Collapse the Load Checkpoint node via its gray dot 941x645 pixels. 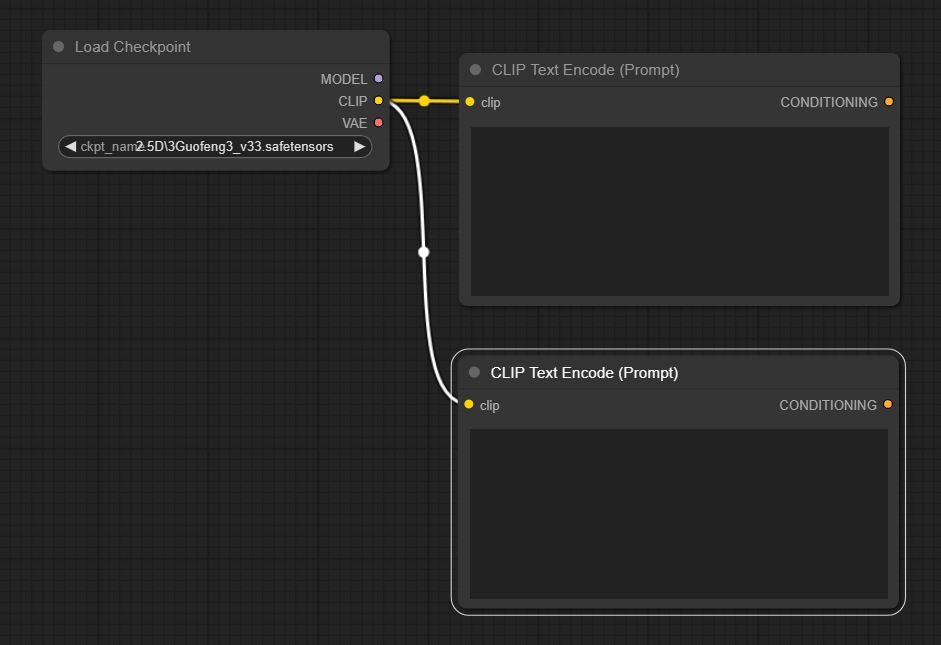point(58,47)
